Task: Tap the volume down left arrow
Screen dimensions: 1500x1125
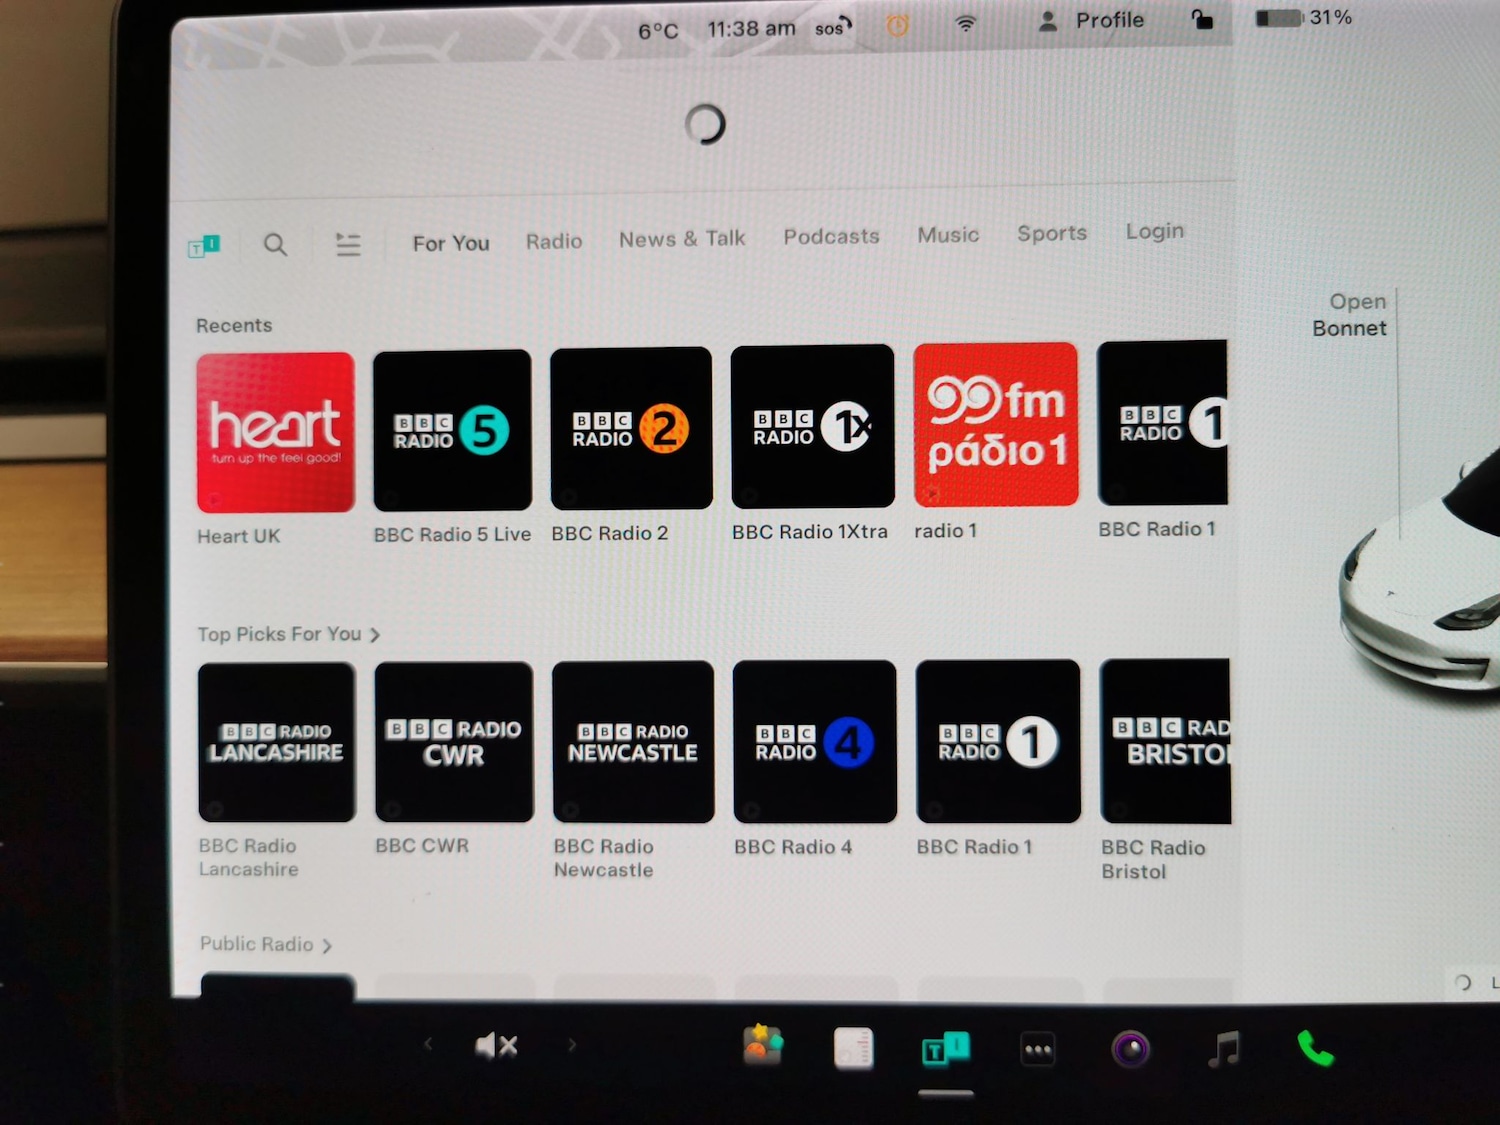Action: (x=428, y=1044)
